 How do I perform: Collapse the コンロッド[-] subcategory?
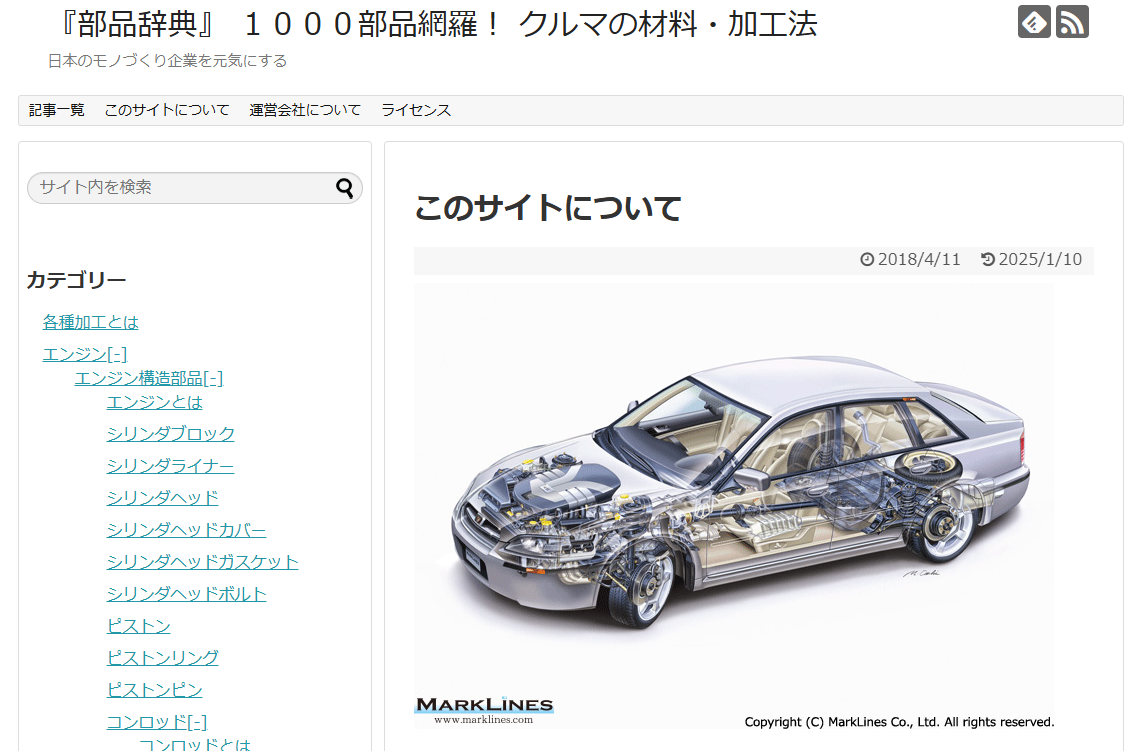[157, 722]
